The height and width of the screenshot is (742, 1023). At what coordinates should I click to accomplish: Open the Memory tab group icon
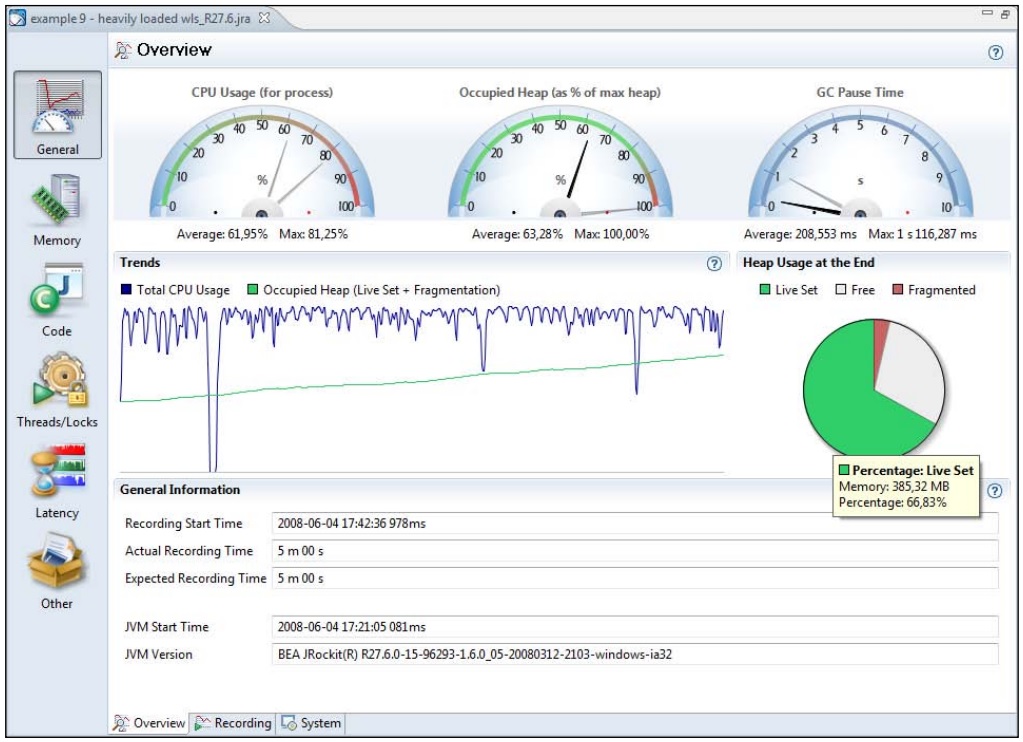point(57,210)
